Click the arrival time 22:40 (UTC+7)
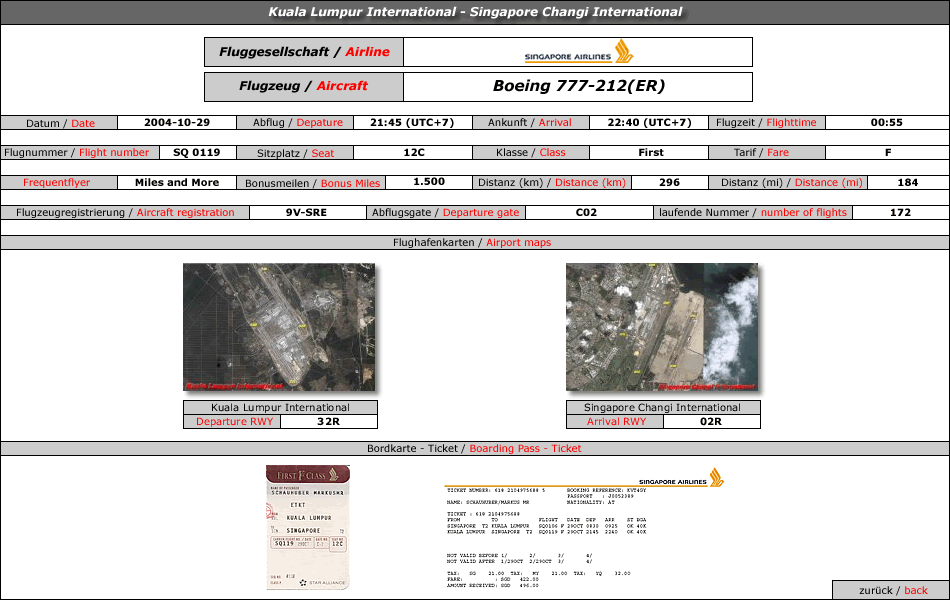 pyautogui.click(x=649, y=122)
